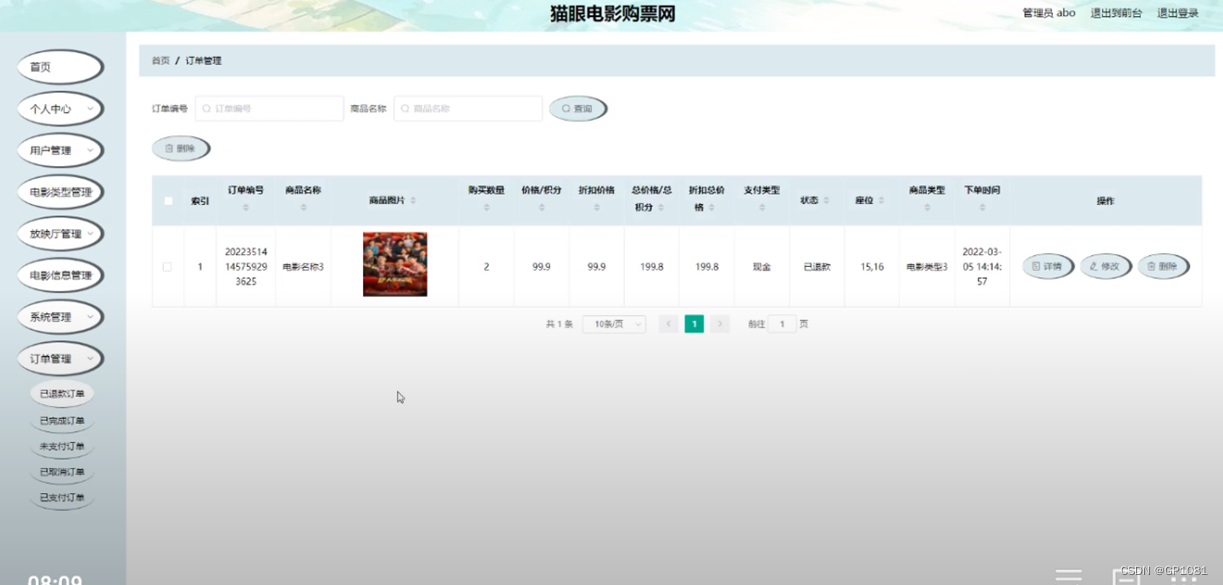Click the 查询 search button
The width and height of the screenshot is (1223, 585).
tap(578, 108)
